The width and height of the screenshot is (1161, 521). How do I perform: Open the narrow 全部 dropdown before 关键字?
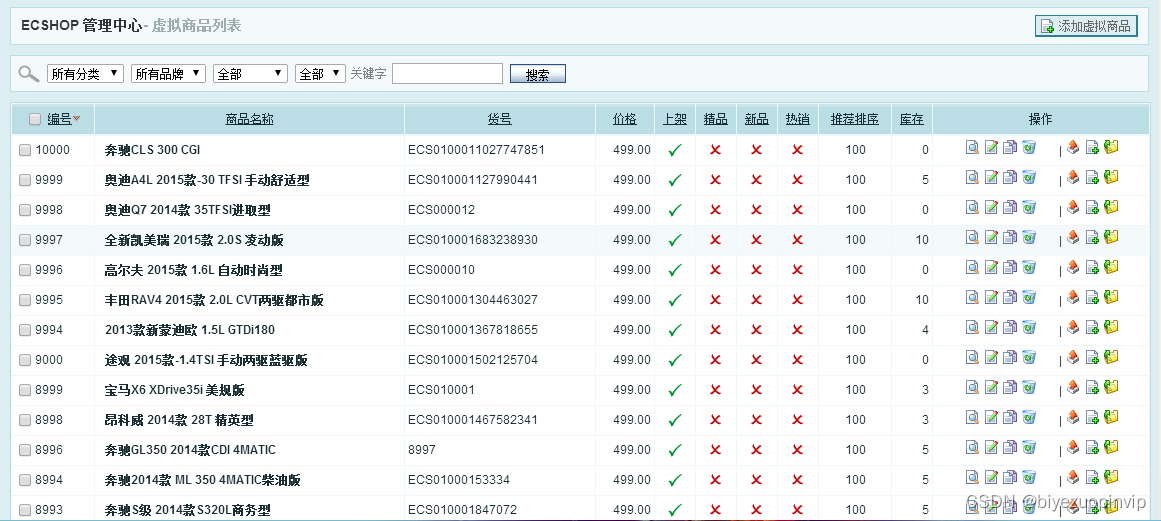click(x=320, y=73)
